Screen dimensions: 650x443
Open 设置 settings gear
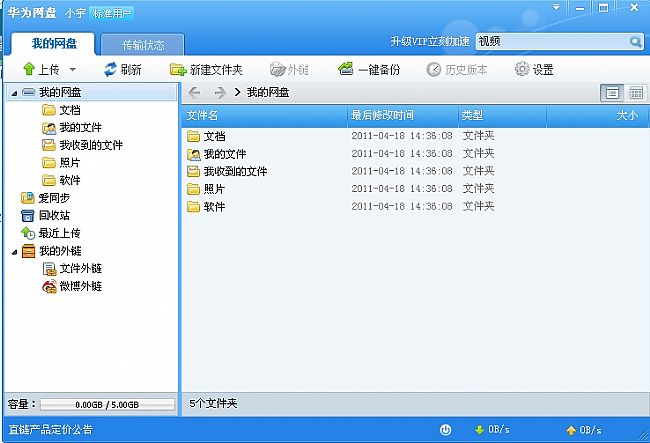[534, 69]
